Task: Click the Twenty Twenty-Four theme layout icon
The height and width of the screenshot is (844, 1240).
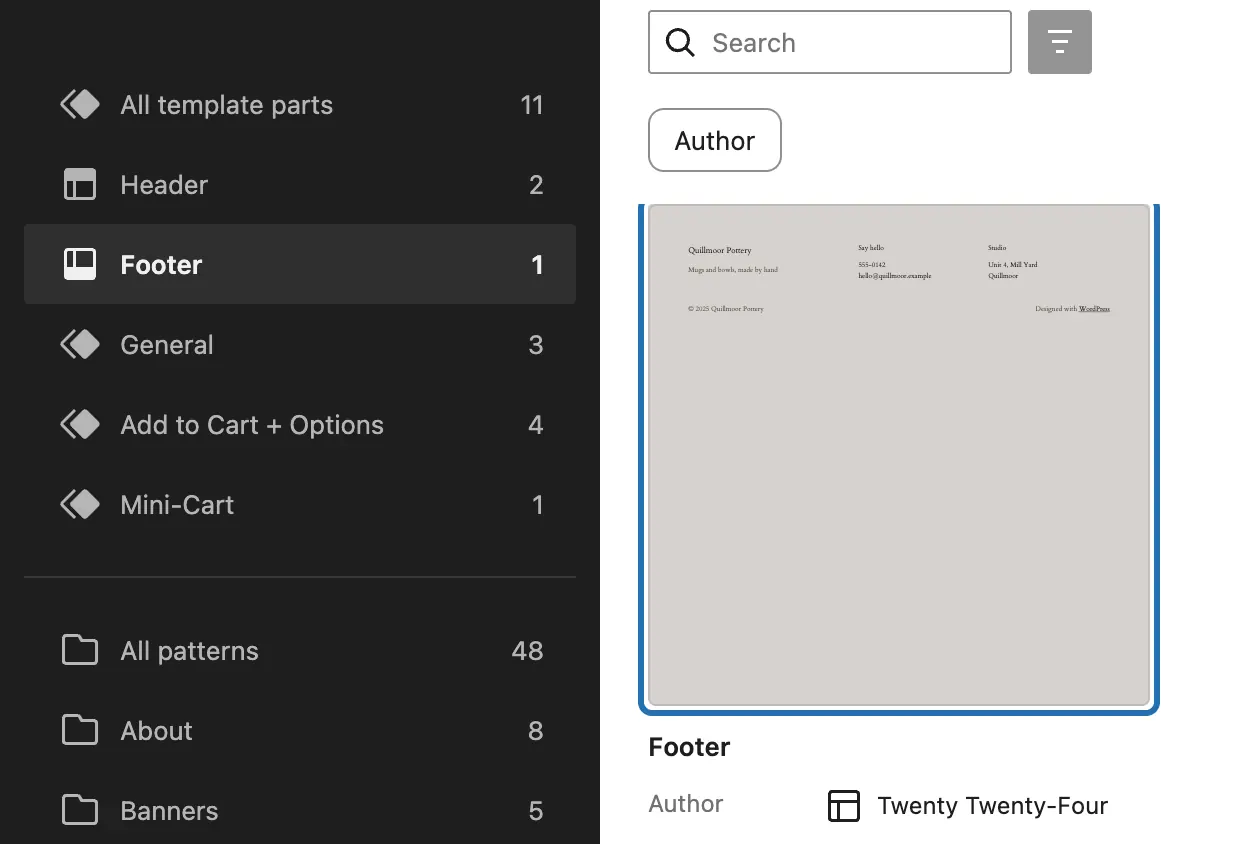Action: 844,806
